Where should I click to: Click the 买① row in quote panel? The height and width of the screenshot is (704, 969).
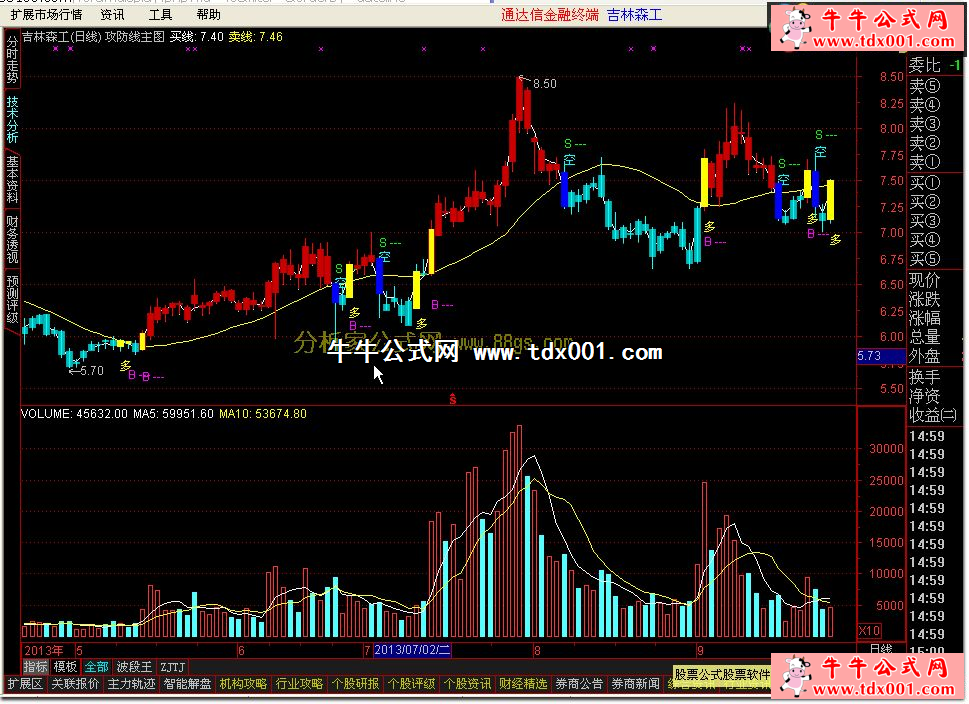[x=936, y=183]
